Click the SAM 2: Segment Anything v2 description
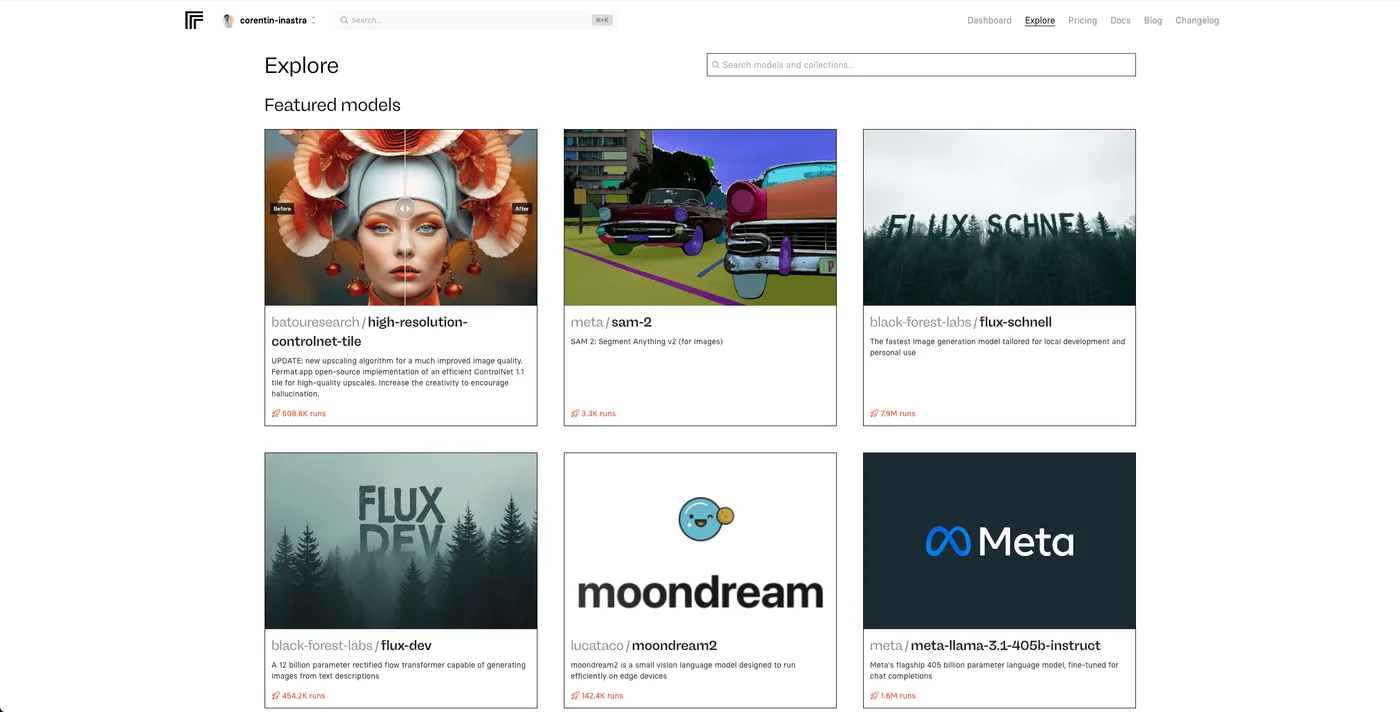This screenshot has height=712, width=1400. [647, 342]
